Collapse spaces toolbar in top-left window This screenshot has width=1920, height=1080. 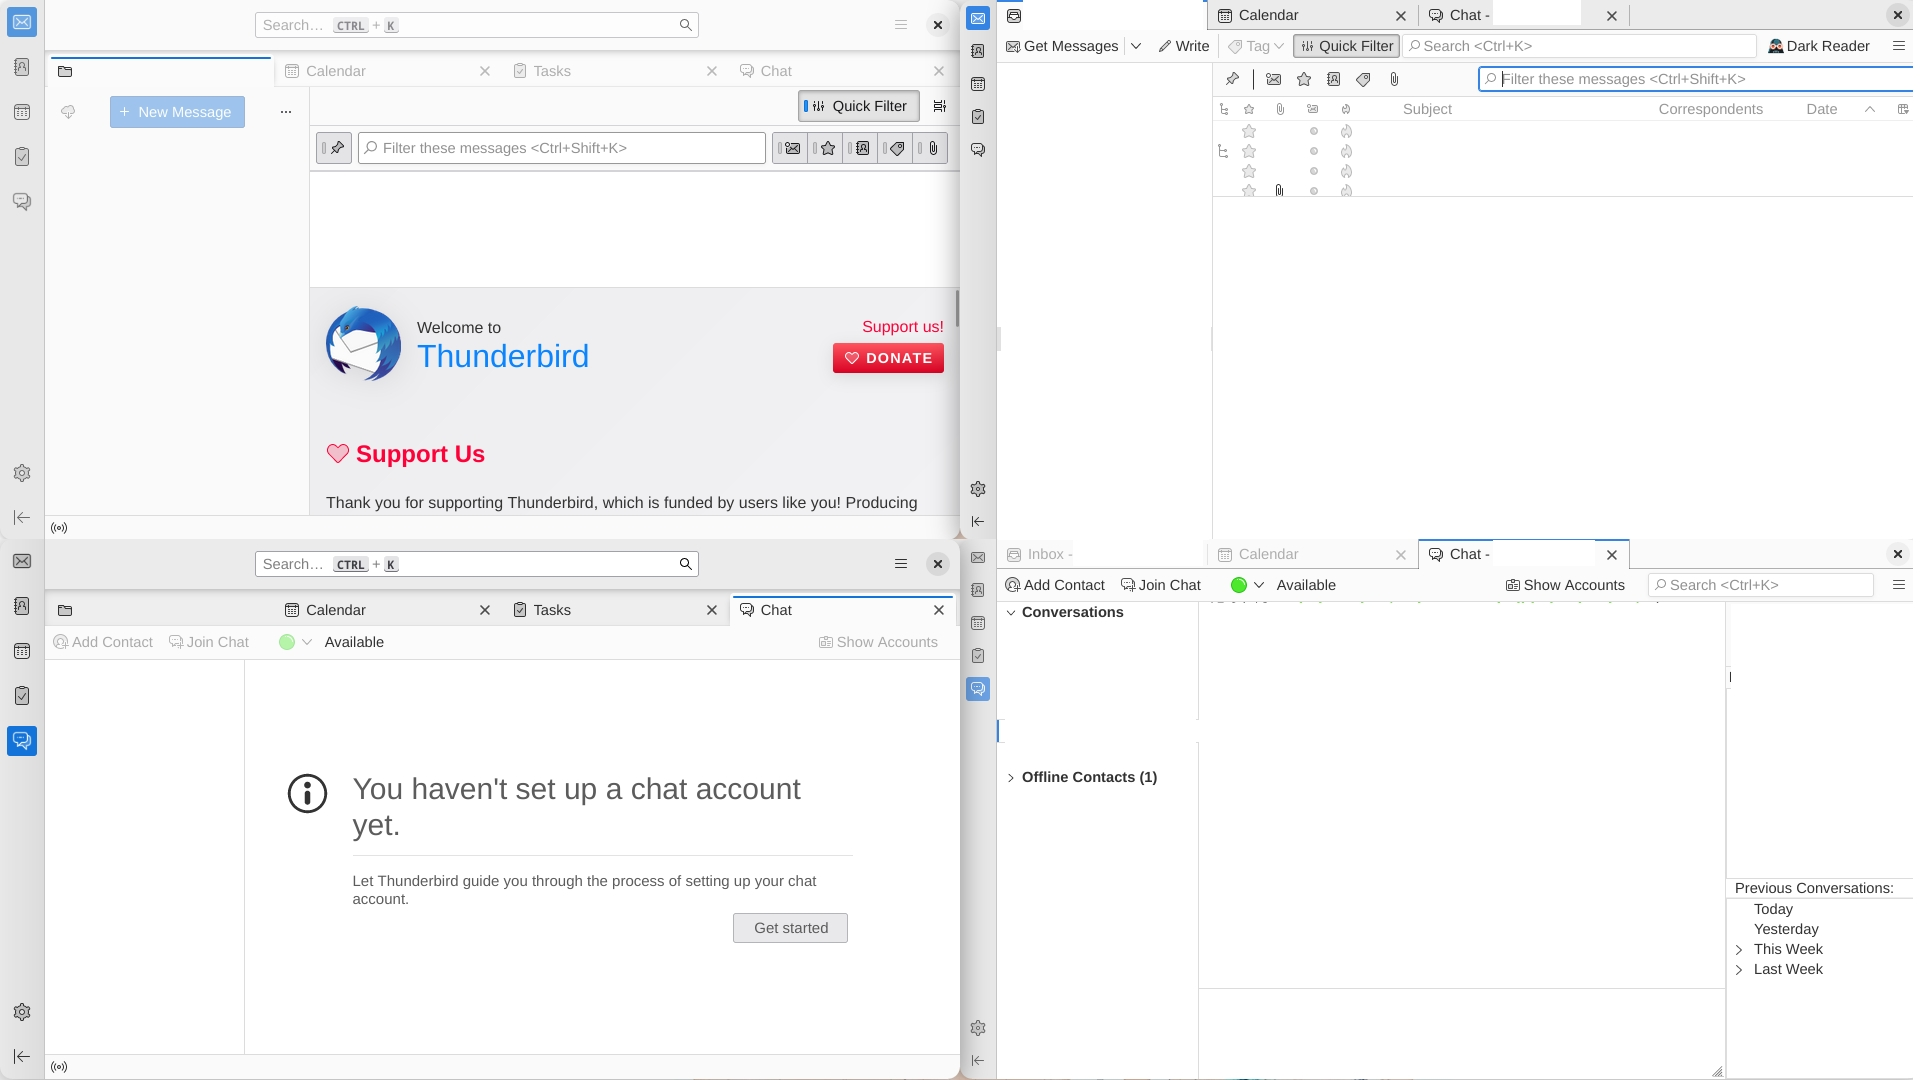pos(22,517)
